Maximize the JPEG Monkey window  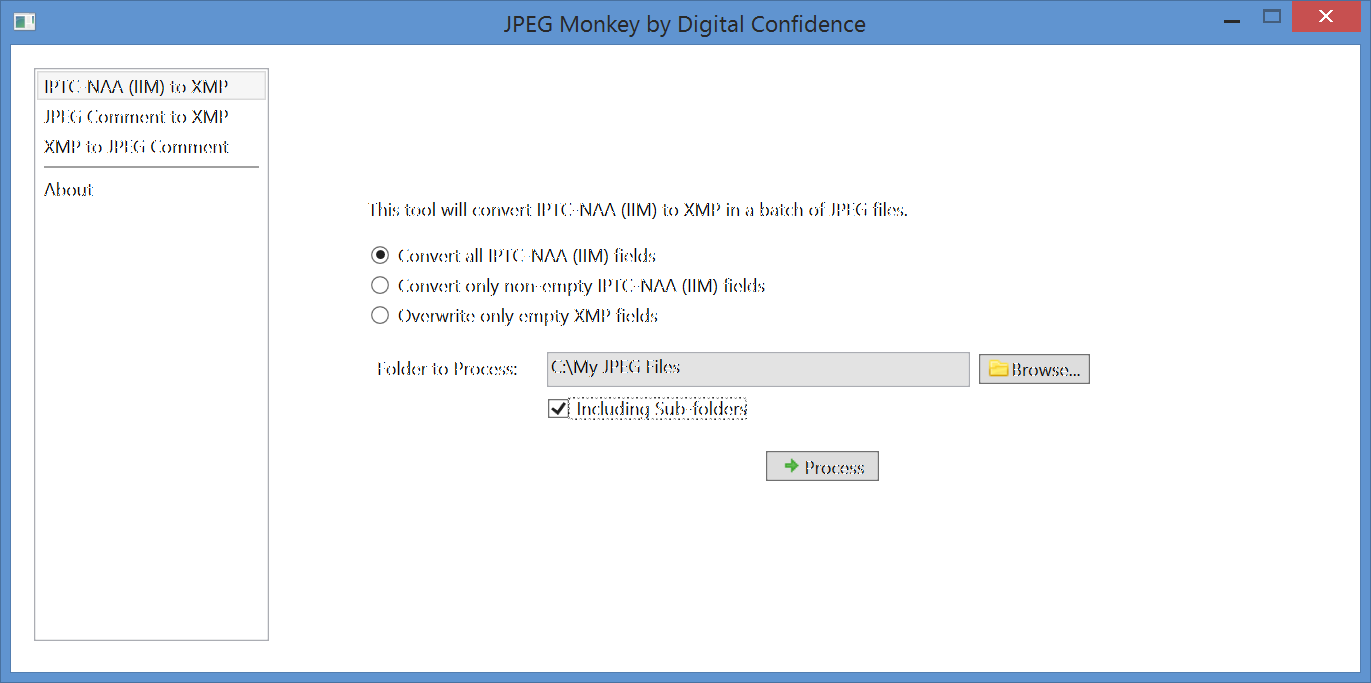(x=1272, y=16)
